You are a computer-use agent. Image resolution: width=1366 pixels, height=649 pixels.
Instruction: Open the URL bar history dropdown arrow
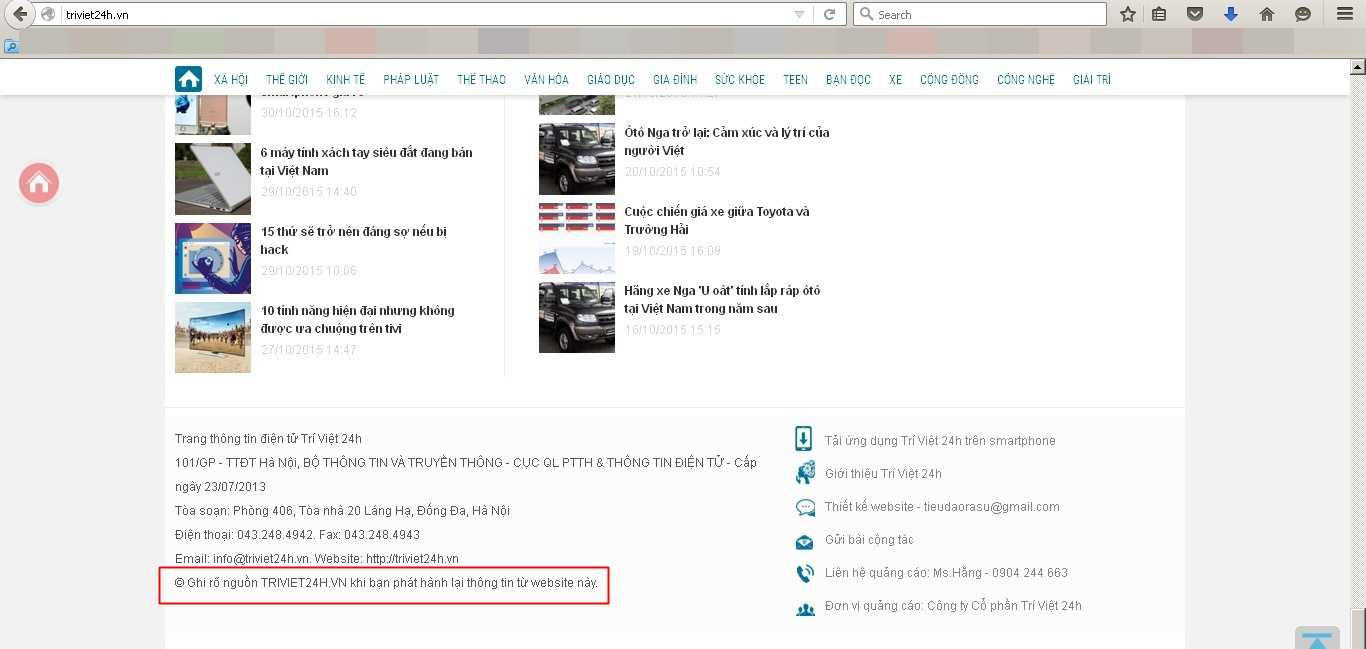click(799, 14)
